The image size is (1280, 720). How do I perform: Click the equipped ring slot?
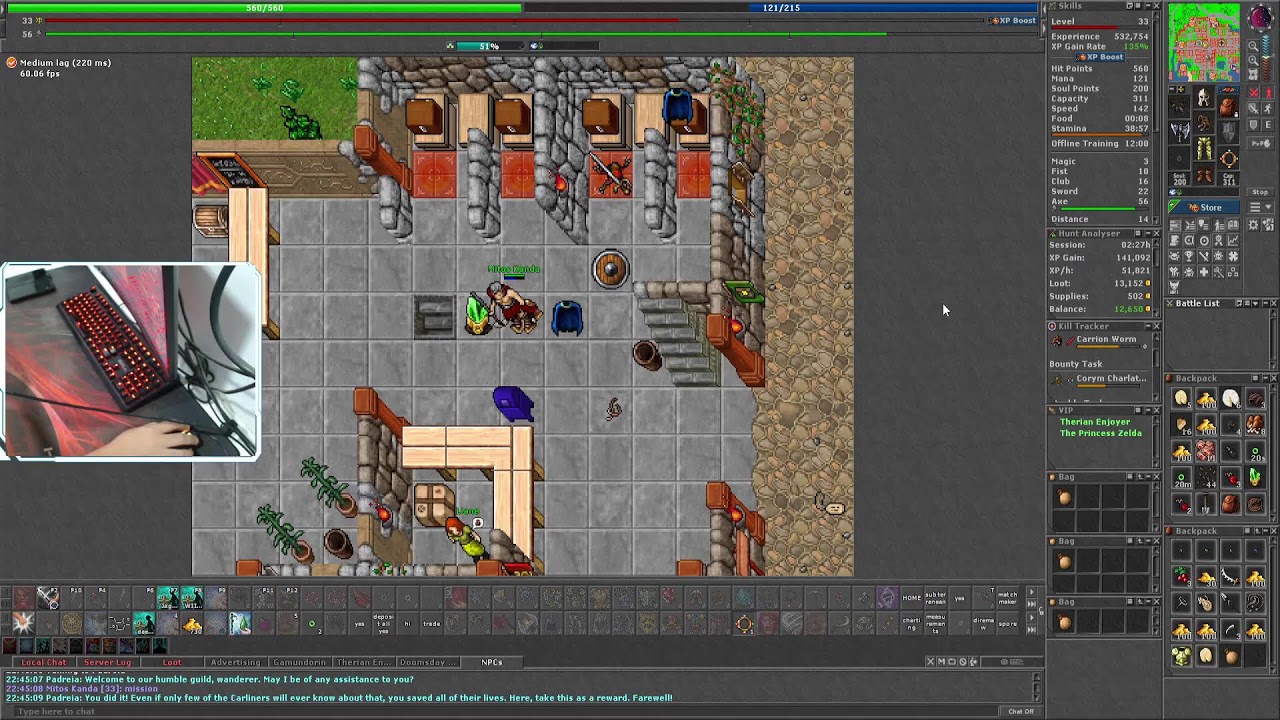[x=1229, y=158]
